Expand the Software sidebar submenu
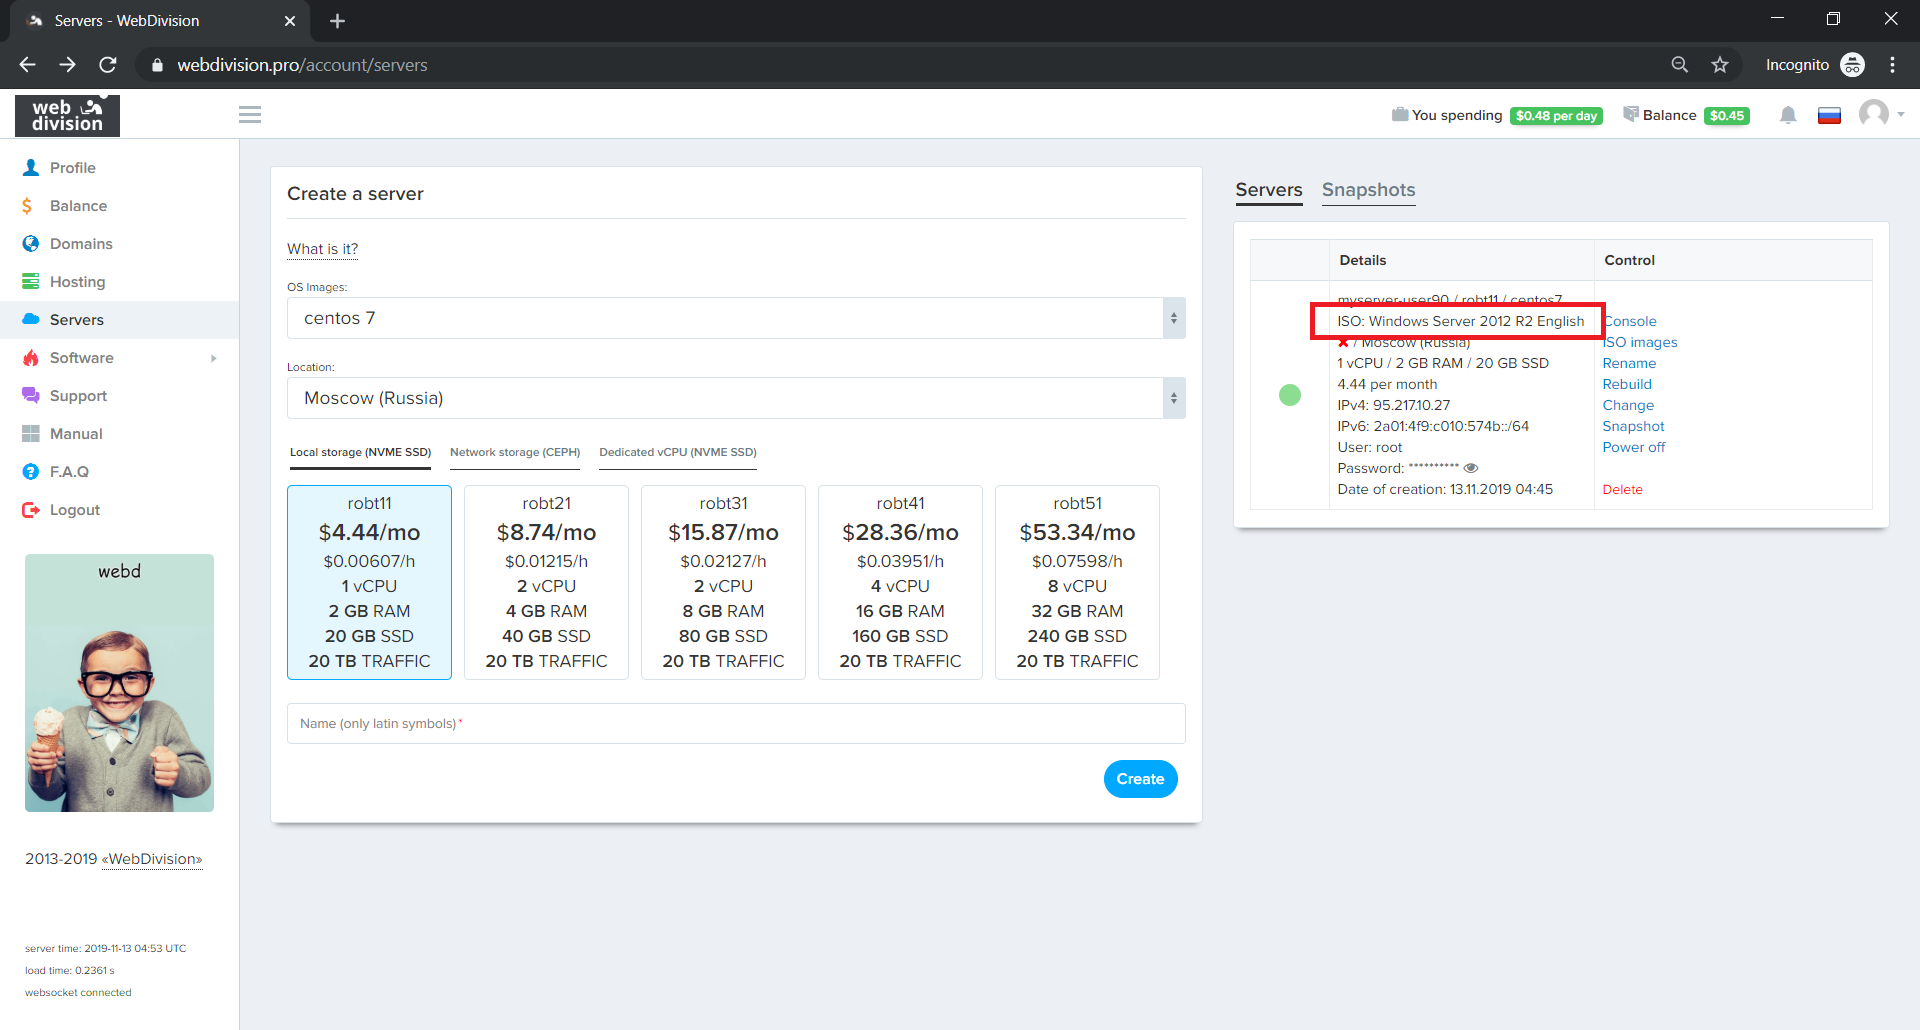This screenshot has width=1920, height=1030. (119, 358)
